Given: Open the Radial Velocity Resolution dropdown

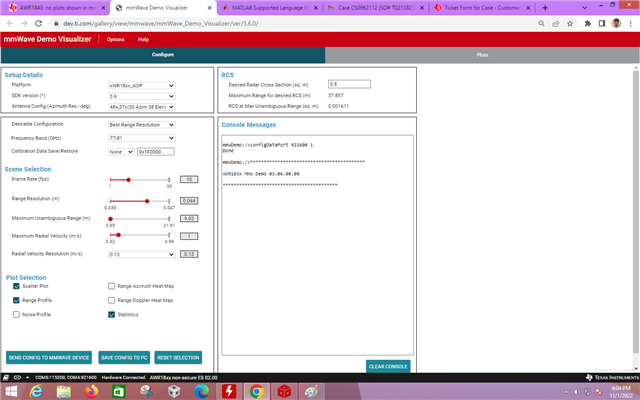Looking at the screenshot, I should pyautogui.click(x=142, y=254).
